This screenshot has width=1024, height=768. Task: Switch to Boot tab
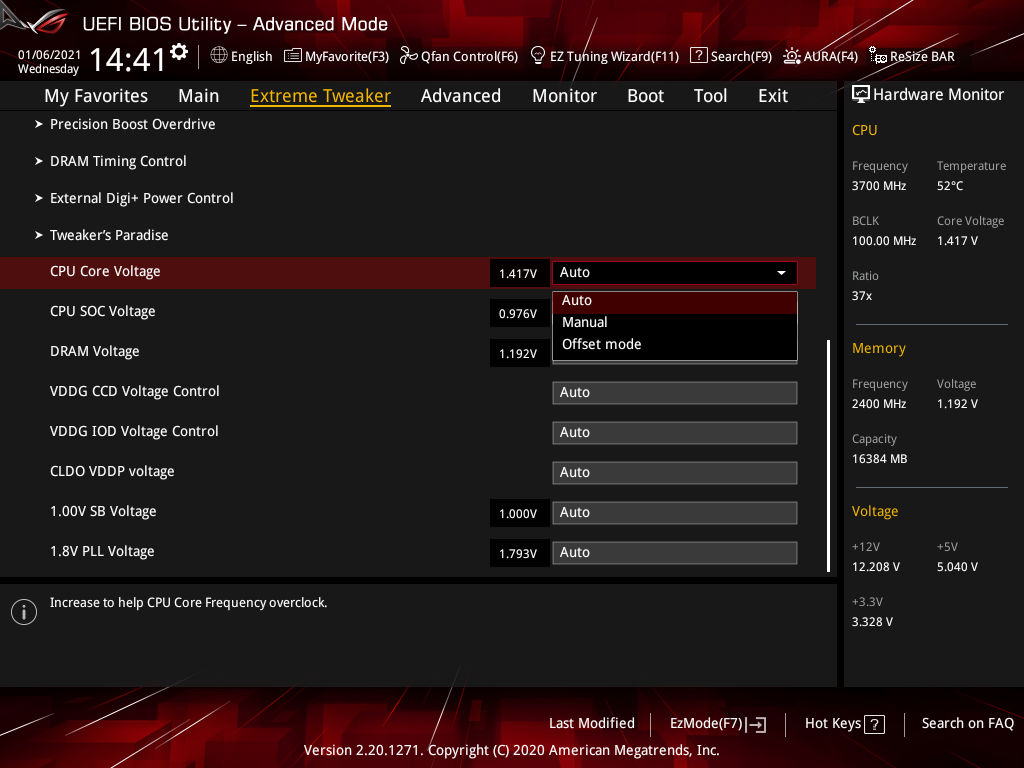point(645,96)
